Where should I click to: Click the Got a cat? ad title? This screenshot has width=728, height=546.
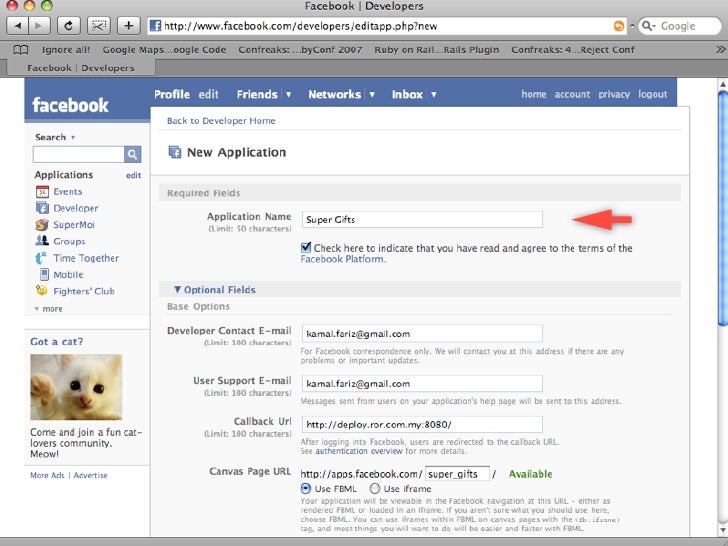point(57,342)
